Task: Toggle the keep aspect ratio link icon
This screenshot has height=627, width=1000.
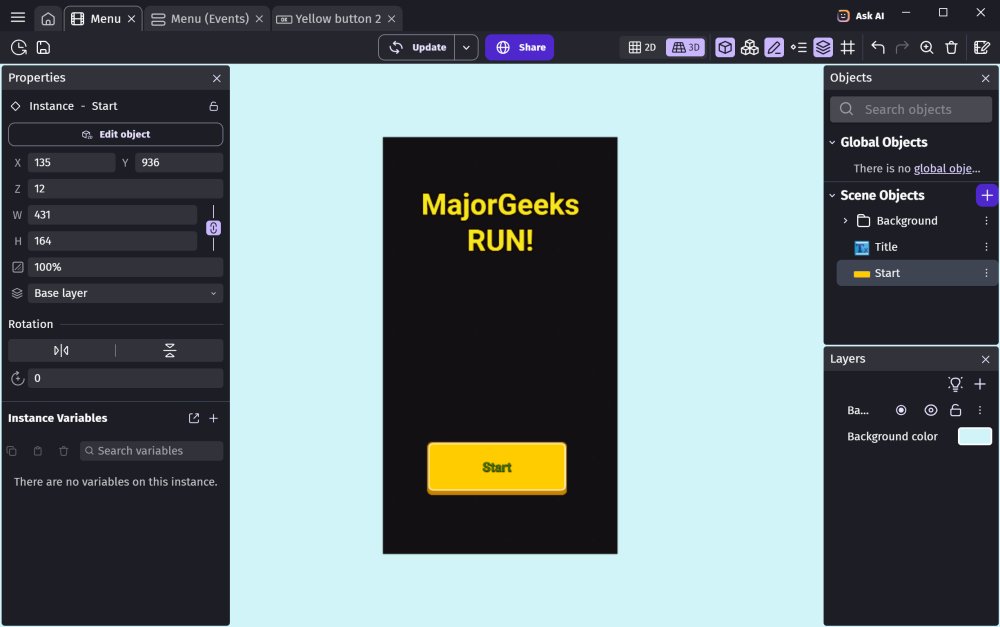Action: coord(213,228)
